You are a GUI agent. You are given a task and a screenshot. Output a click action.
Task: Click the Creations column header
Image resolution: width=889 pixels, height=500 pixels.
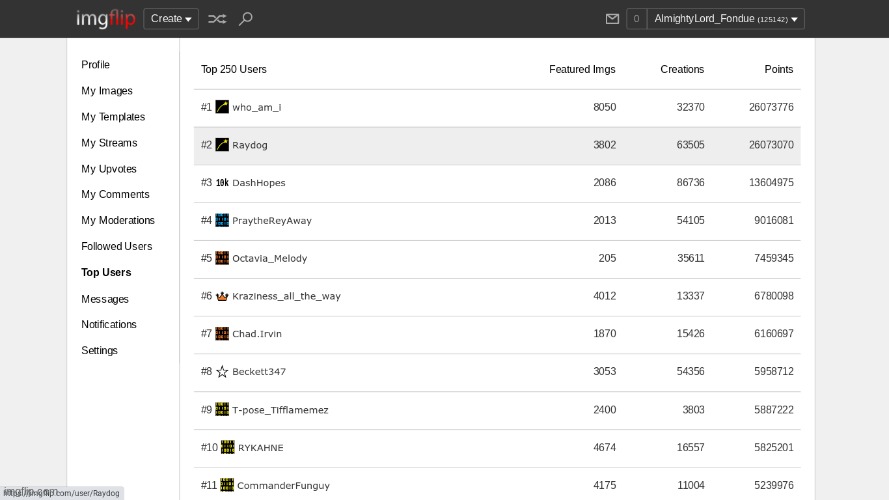(682, 69)
